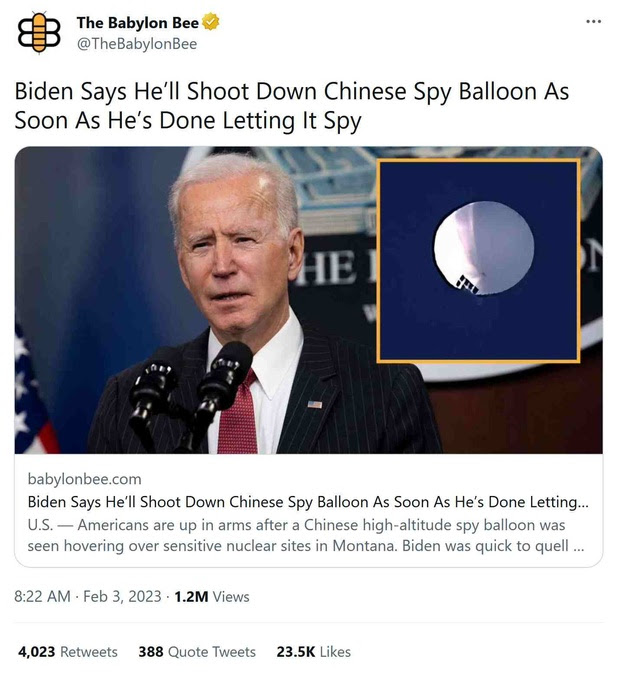The height and width of the screenshot is (675, 620).
Task: Click The Babylon Bee profile avatar logo
Action: tap(39, 33)
